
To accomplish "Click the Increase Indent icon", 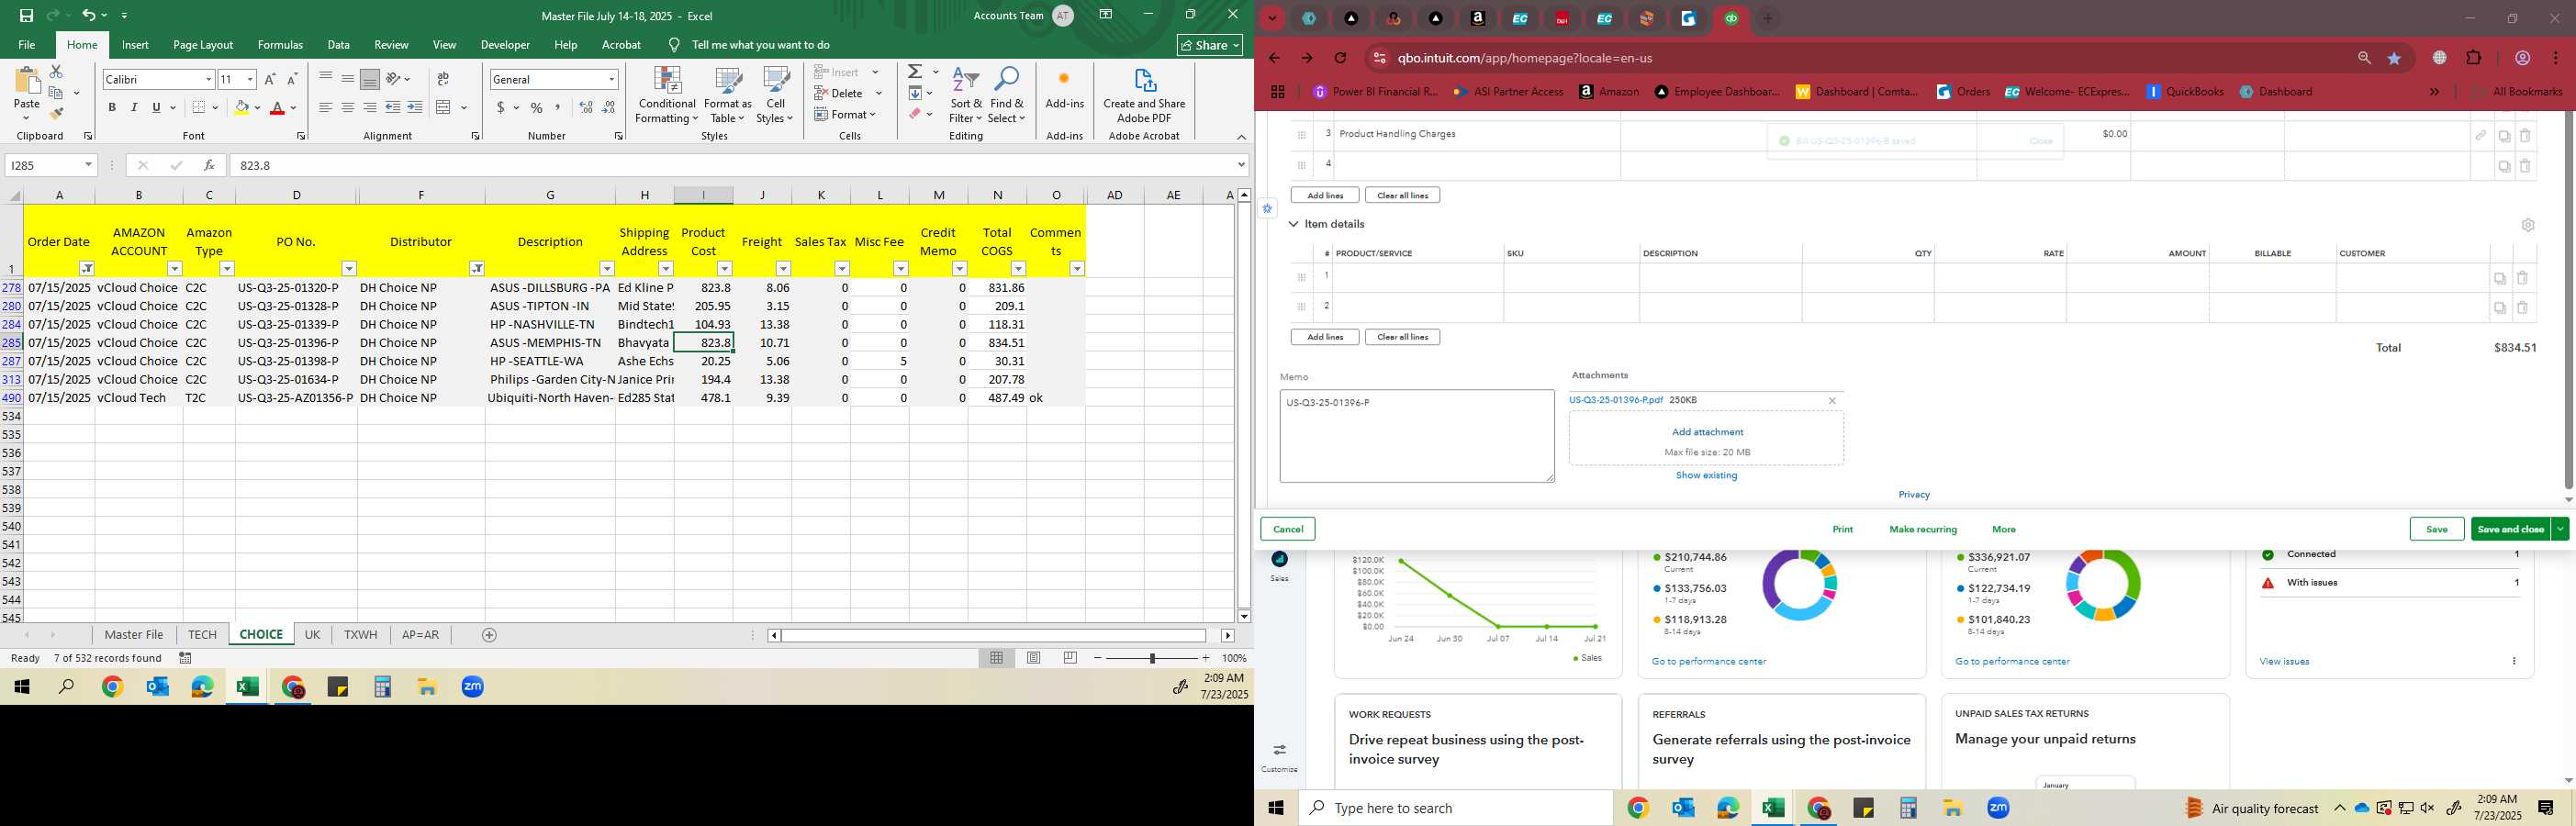I will (415, 107).
